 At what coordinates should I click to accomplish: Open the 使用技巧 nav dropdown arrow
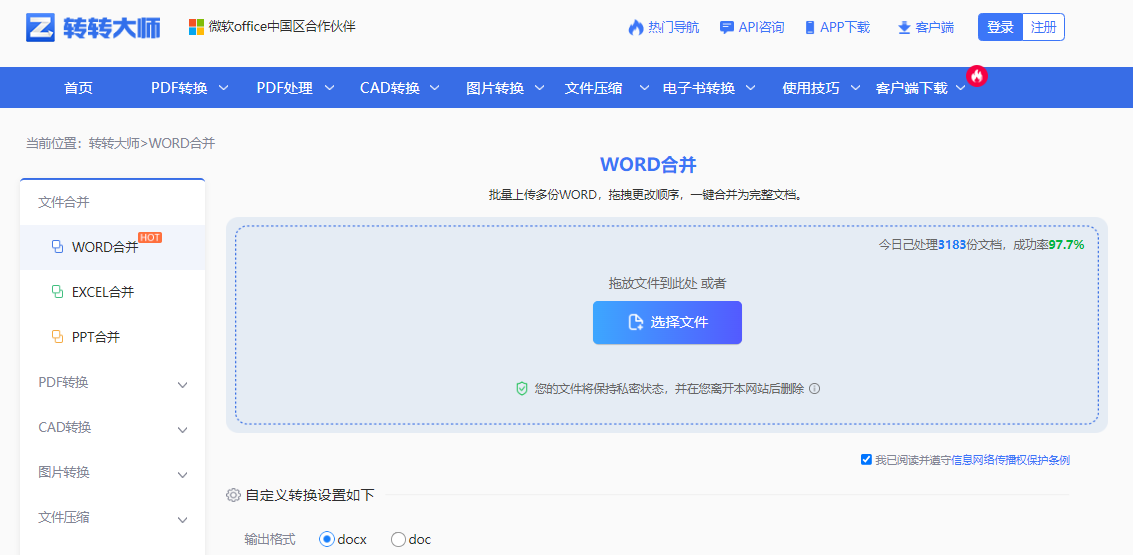856,88
